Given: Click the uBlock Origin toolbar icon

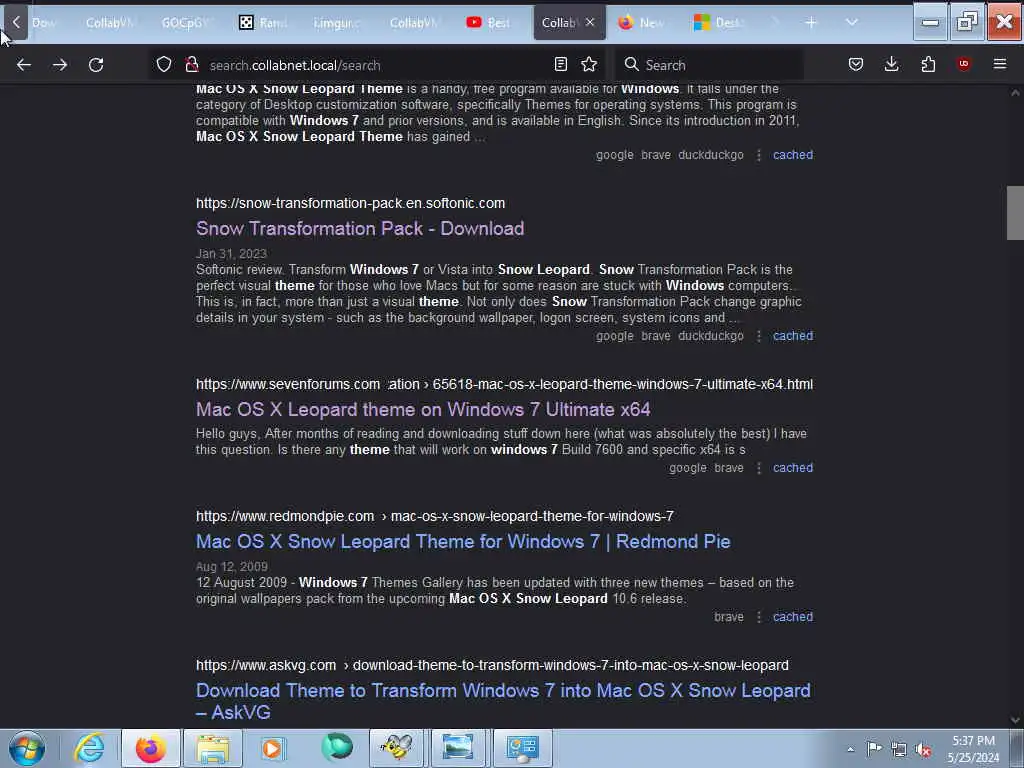Looking at the screenshot, I should click(x=963, y=64).
